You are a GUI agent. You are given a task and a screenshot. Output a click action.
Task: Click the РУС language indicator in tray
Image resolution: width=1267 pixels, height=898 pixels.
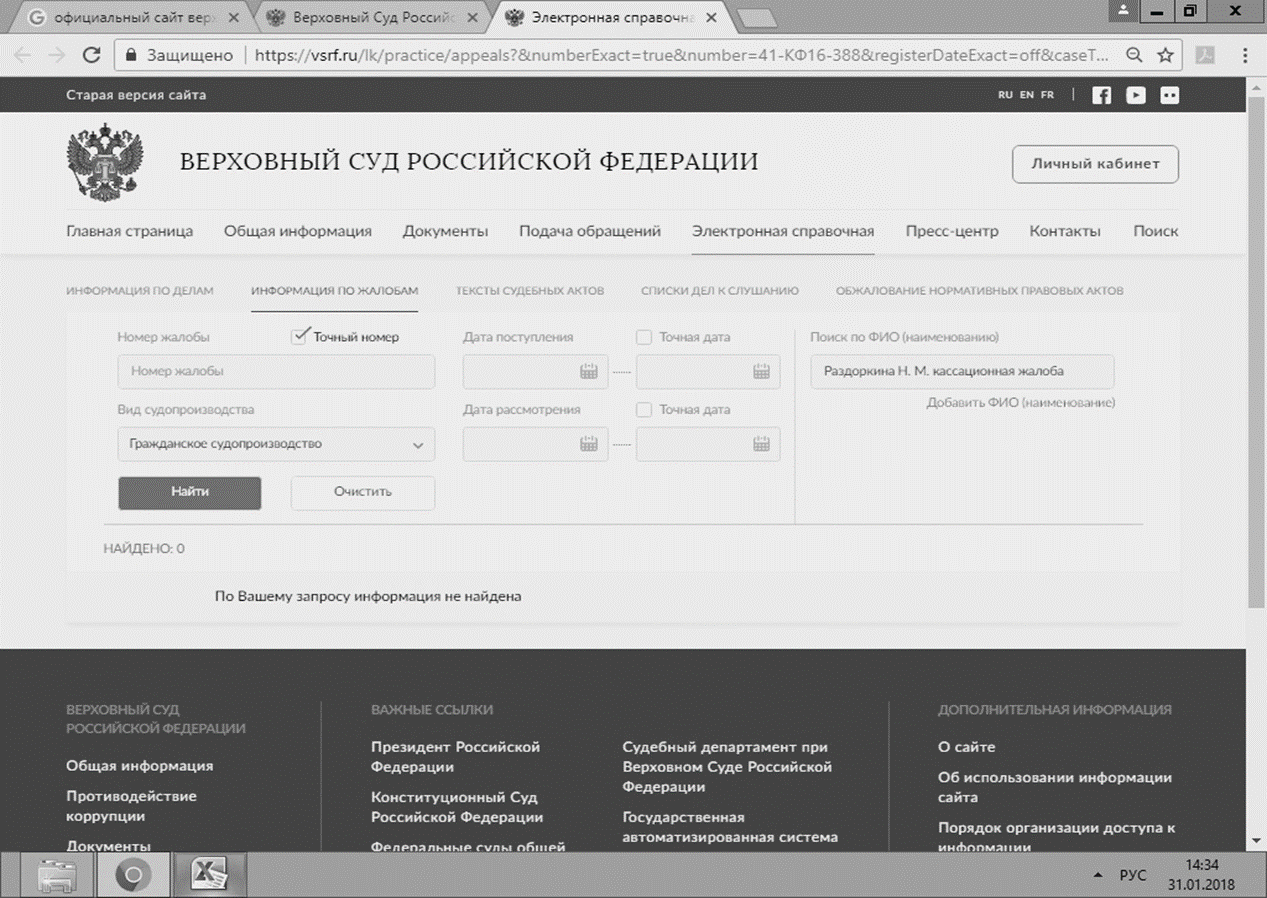pyautogui.click(x=1133, y=876)
